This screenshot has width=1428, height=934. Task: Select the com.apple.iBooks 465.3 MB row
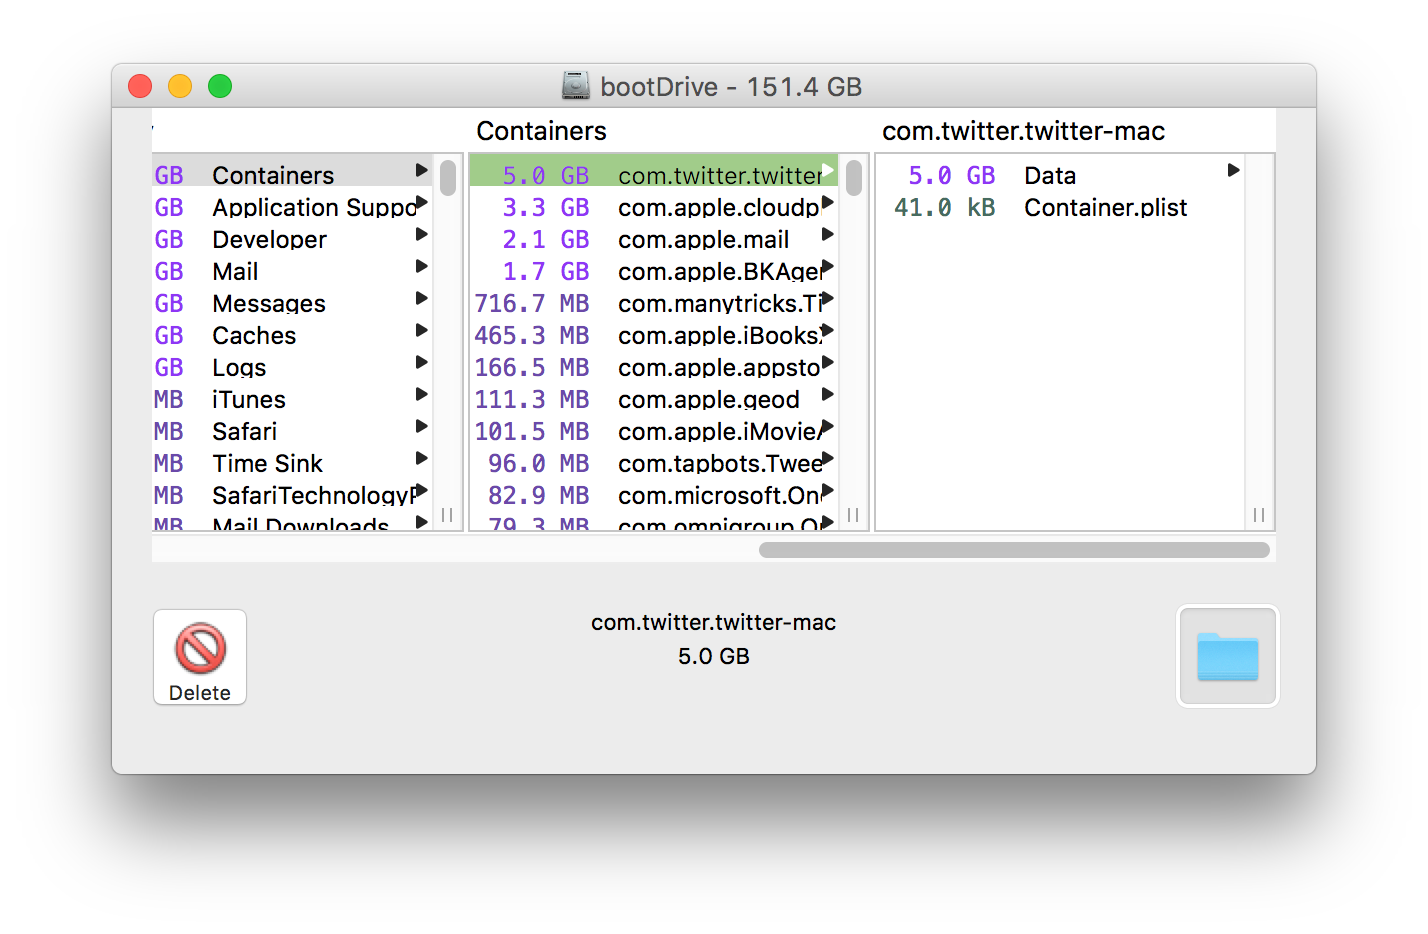coord(654,331)
